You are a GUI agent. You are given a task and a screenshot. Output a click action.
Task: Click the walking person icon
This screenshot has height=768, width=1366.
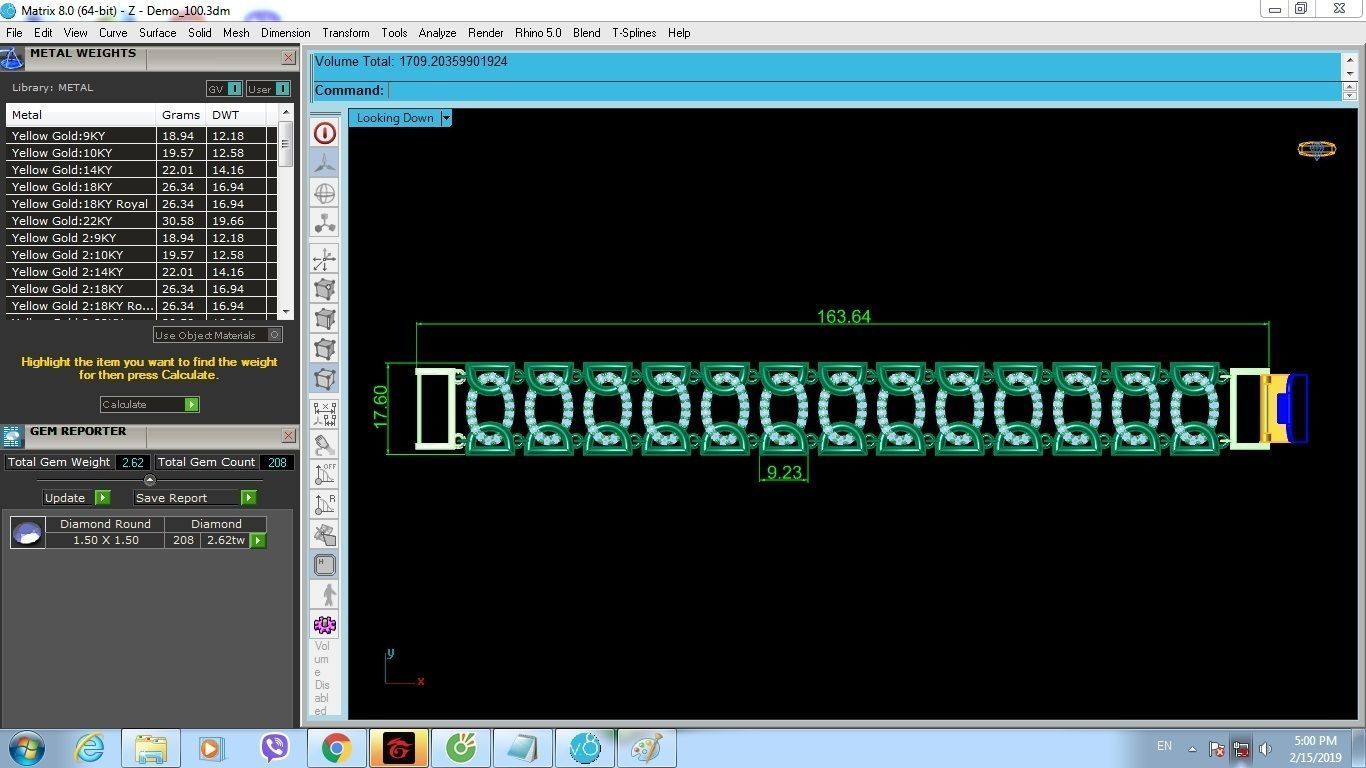[x=325, y=595]
